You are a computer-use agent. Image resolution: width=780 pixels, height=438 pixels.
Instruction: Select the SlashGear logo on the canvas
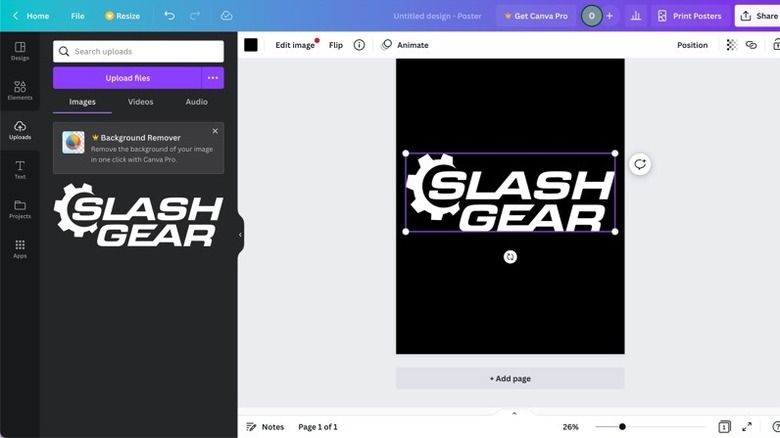pyautogui.click(x=510, y=193)
